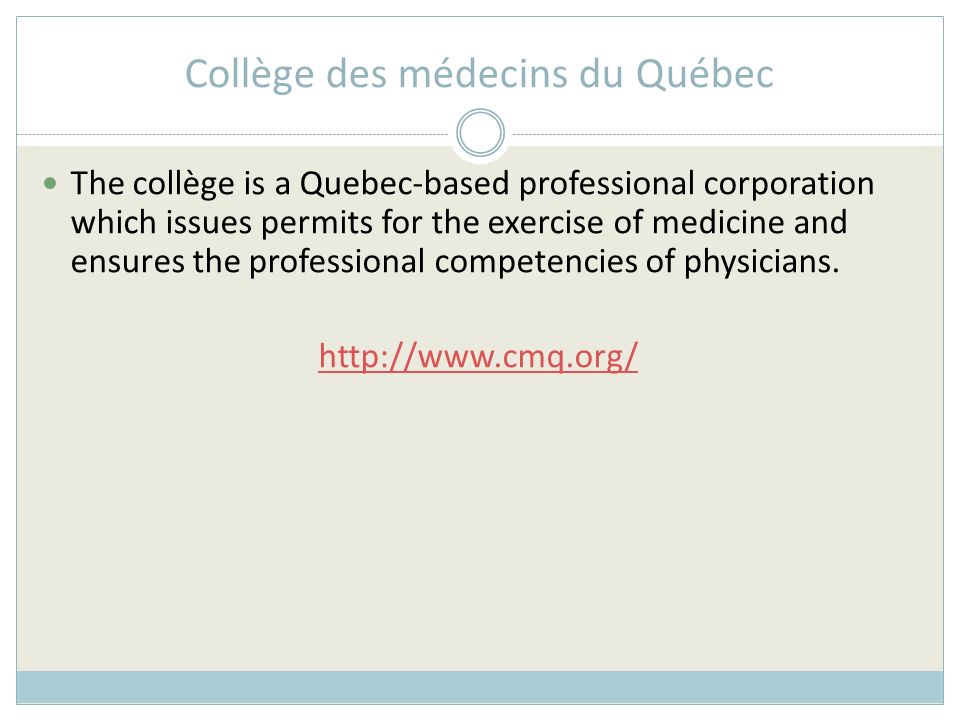Click the word Collège in the title

250,75
